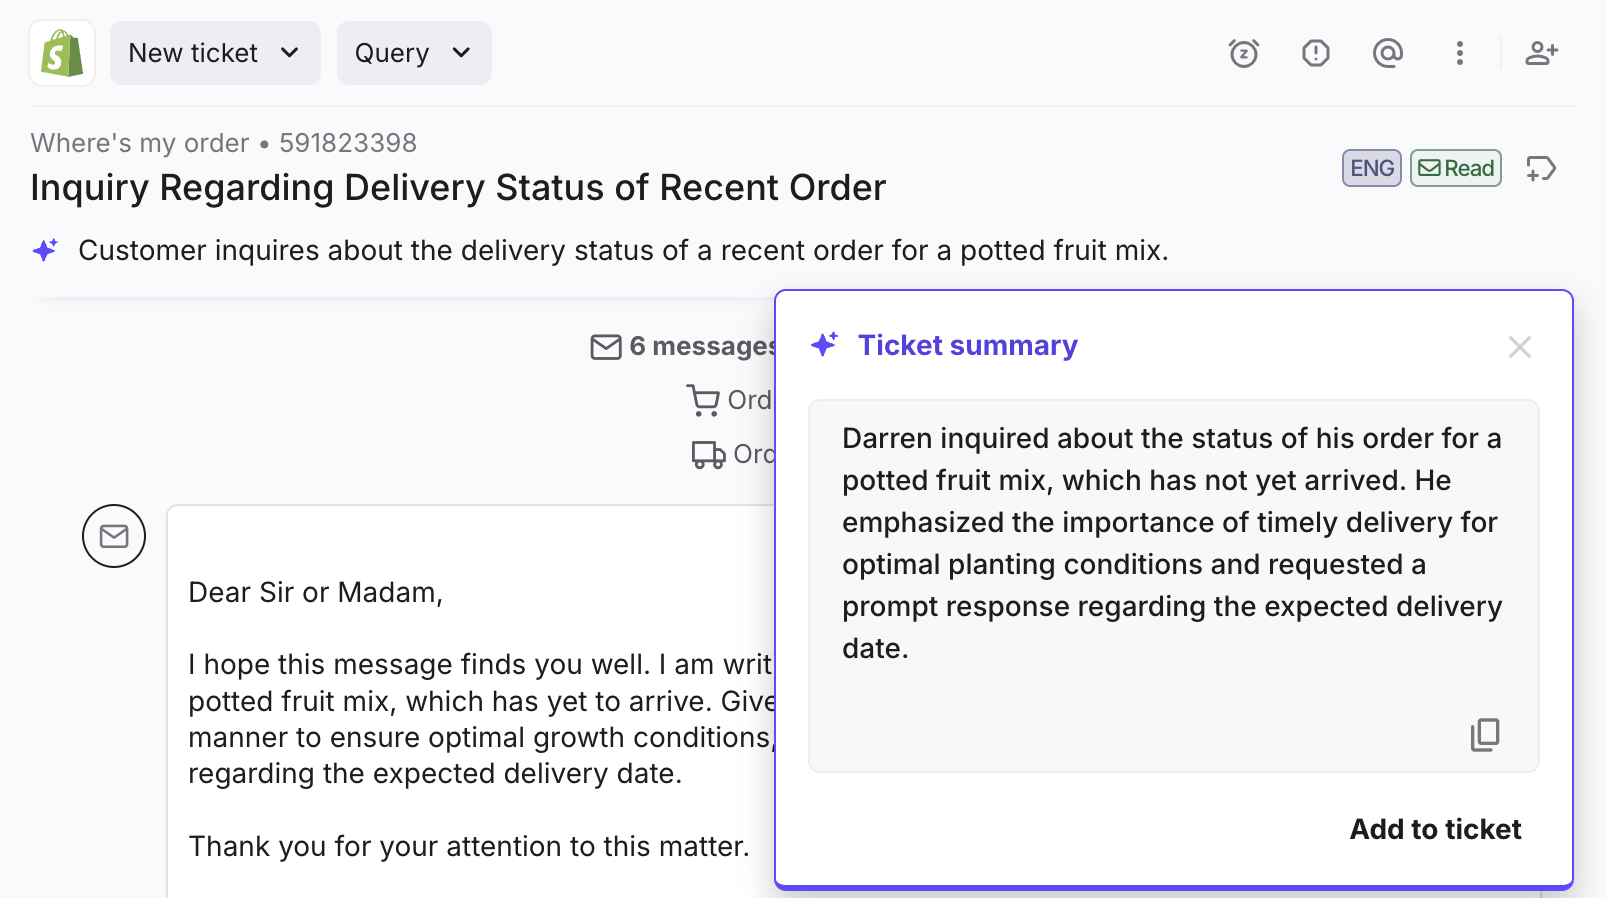This screenshot has width=1606, height=898.
Task: Copy the ticket summary with copy icon
Action: (x=1485, y=735)
